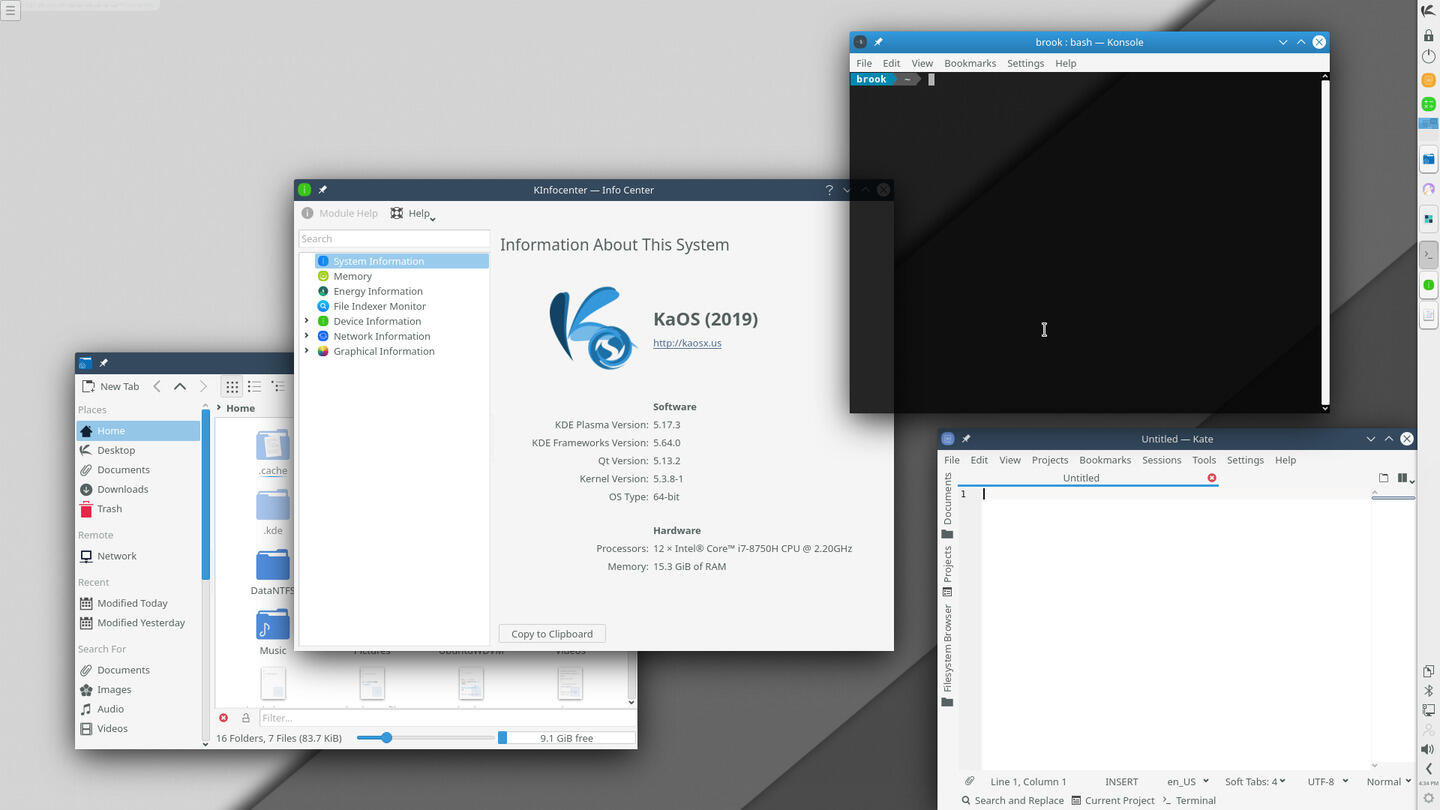Screen dimensions: 1440x810
Task: Open Trash in Dolphin Places
Action: pyautogui.click(x=109, y=509)
